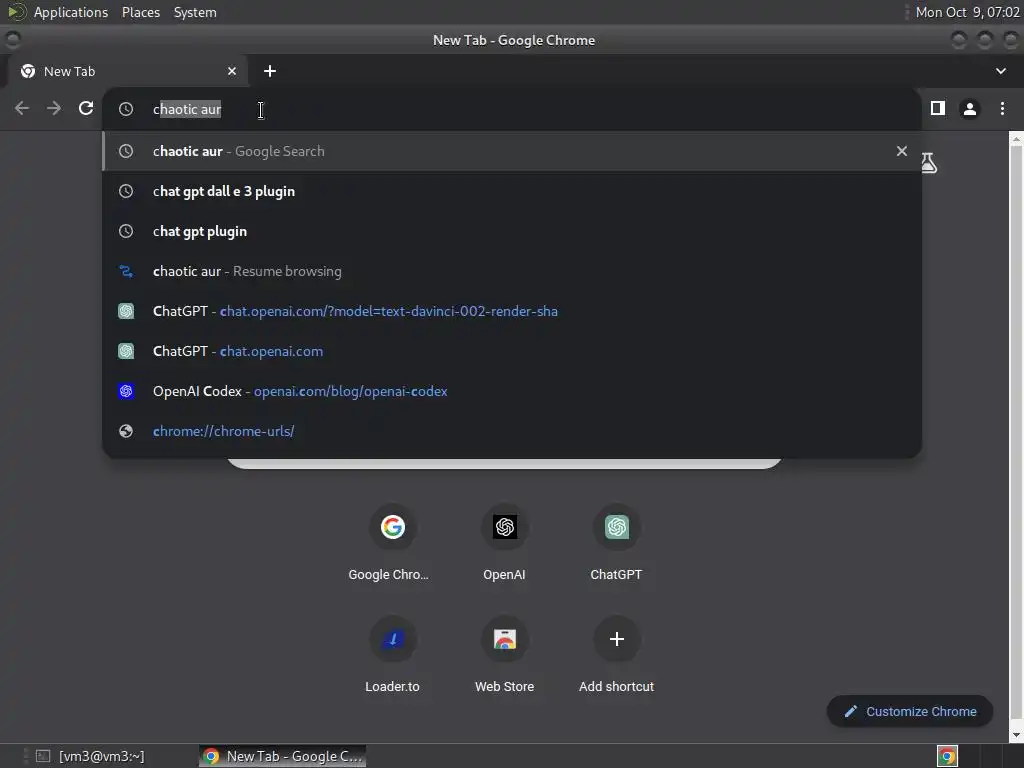Select 'chaotic aur - Resume browsing' suggestion
Image resolution: width=1024 pixels, height=768 pixels.
512,271
